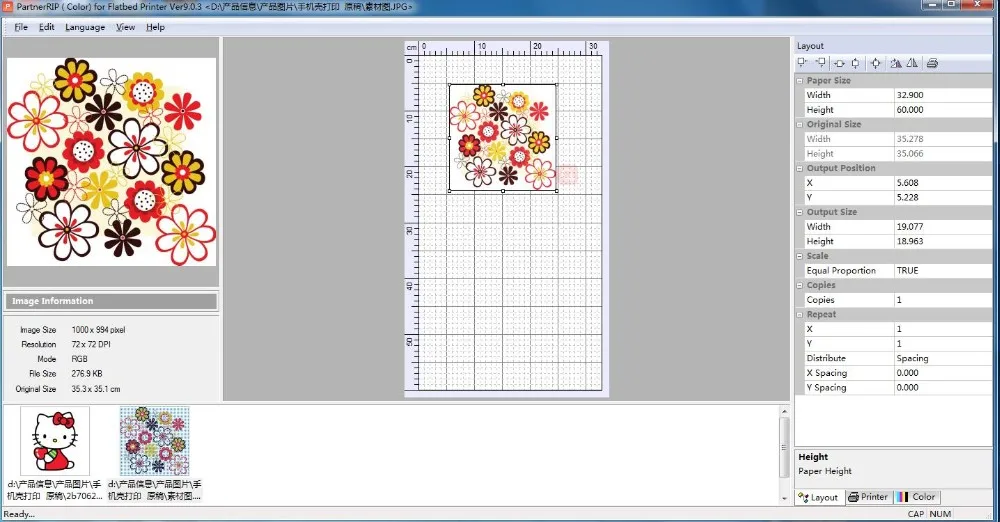The height and width of the screenshot is (522, 1000).
Task: Open the Help menu
Action: pos(155,27)
